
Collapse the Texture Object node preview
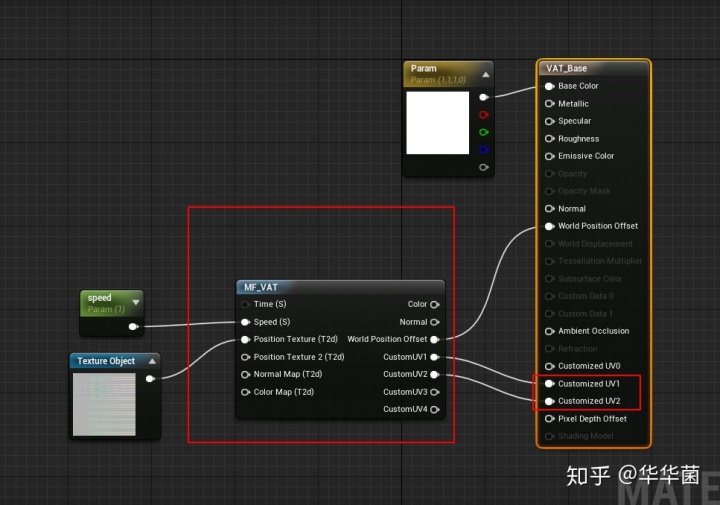[x=152, y=361]
